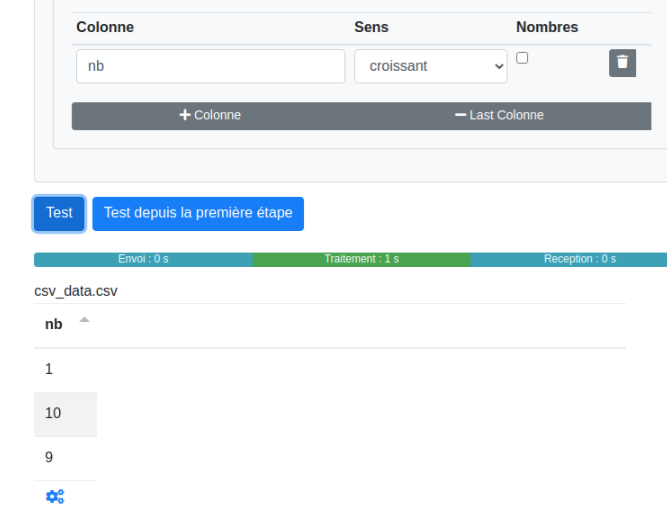Click the Envoi segment of the progress bar

coord(143,259)
